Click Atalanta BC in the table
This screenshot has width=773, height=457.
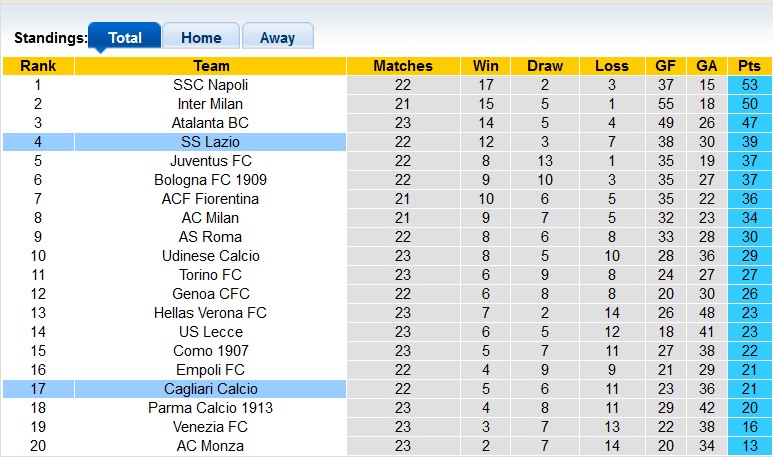coord(210,123)
